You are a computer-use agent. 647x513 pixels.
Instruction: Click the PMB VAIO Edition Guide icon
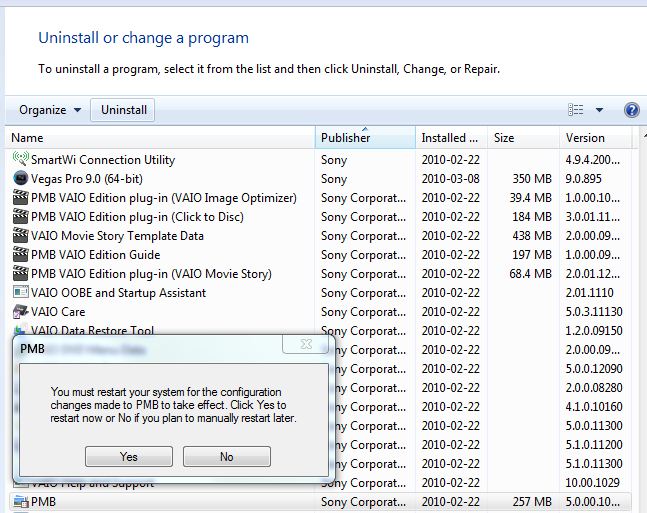[20, 254]
